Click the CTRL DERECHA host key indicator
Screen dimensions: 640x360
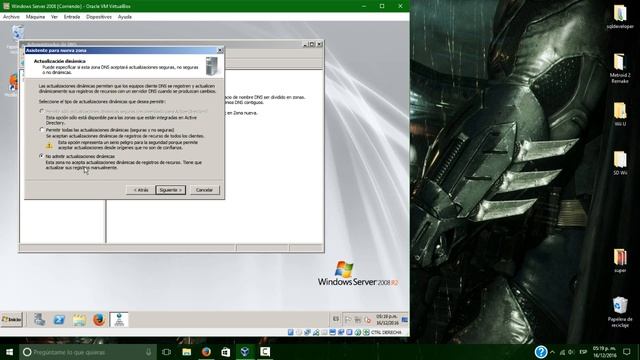point(386,332)
